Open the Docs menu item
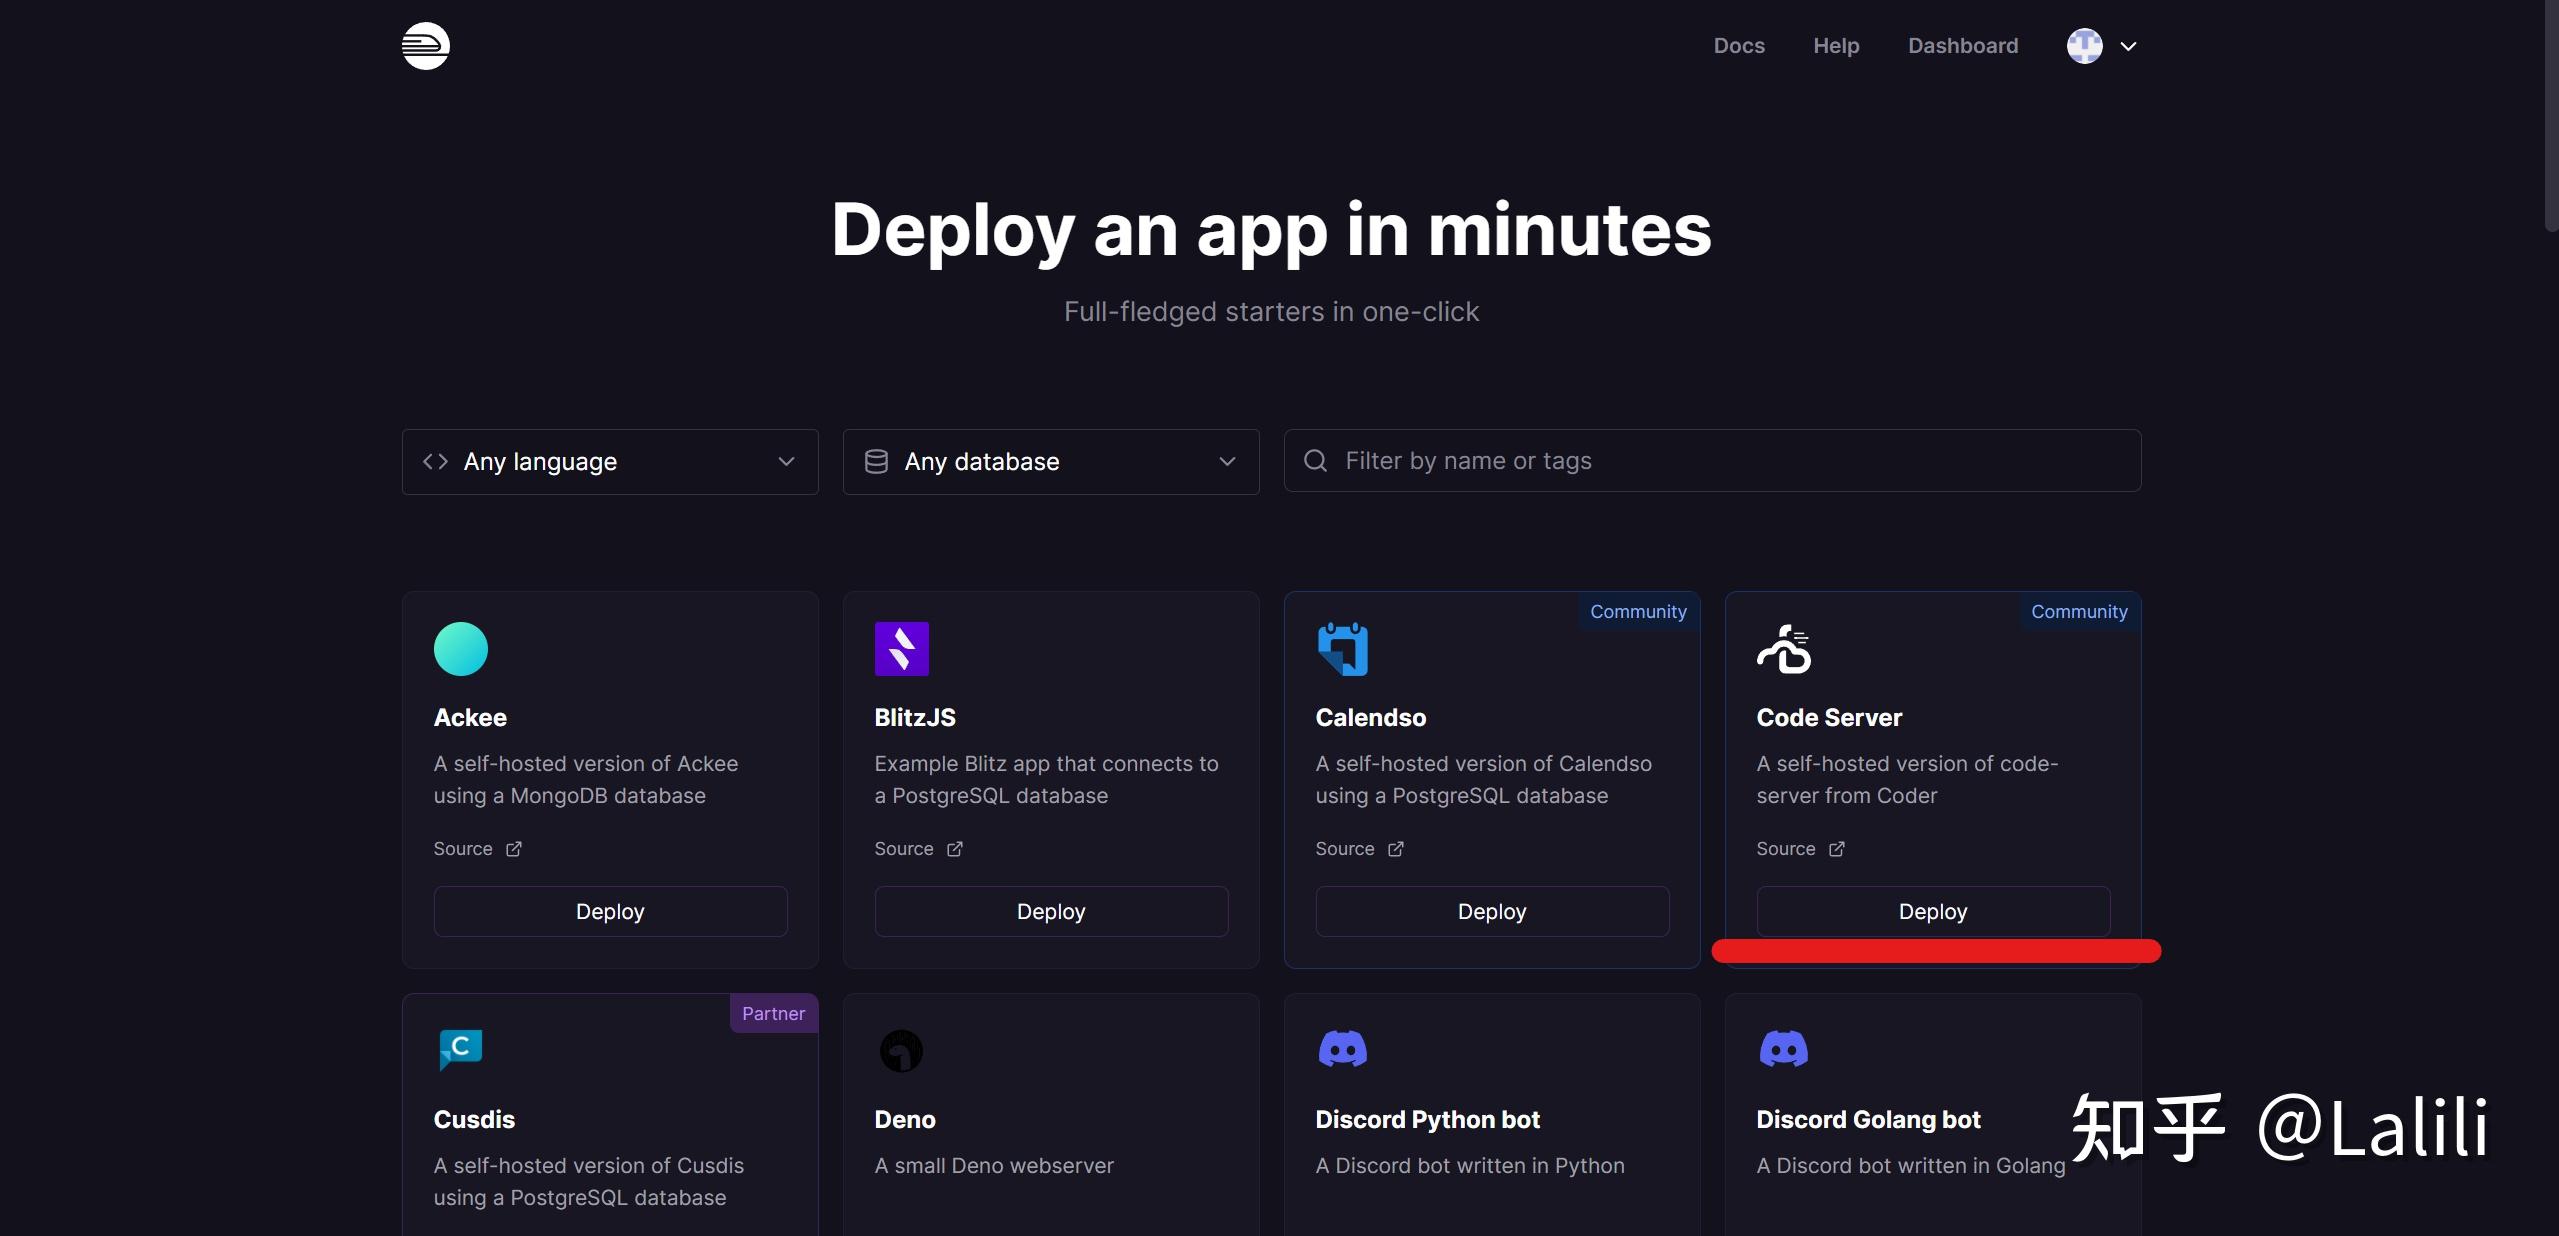Viewport: 2559px width, 1236px height. pyautogui.click(x=1739, y=46)
